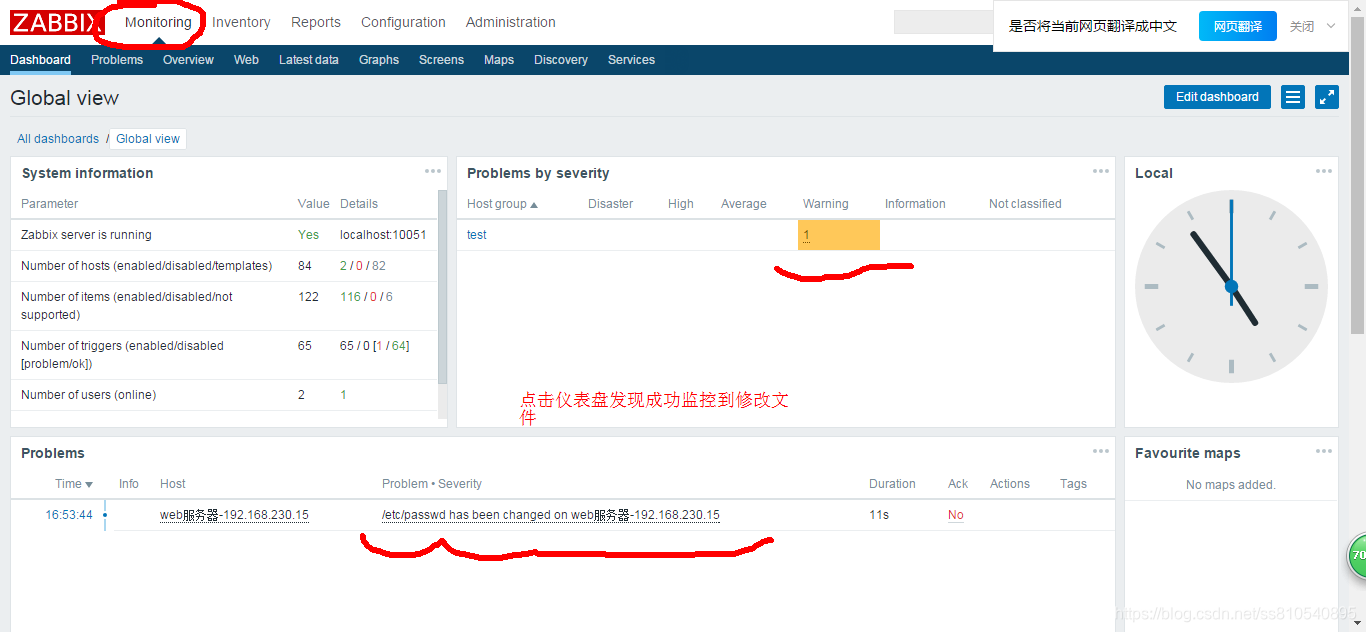The width and height of the screenshot is (1366, 632).
Task: Open the 16:53:44 problem time link
Action: 69,515
